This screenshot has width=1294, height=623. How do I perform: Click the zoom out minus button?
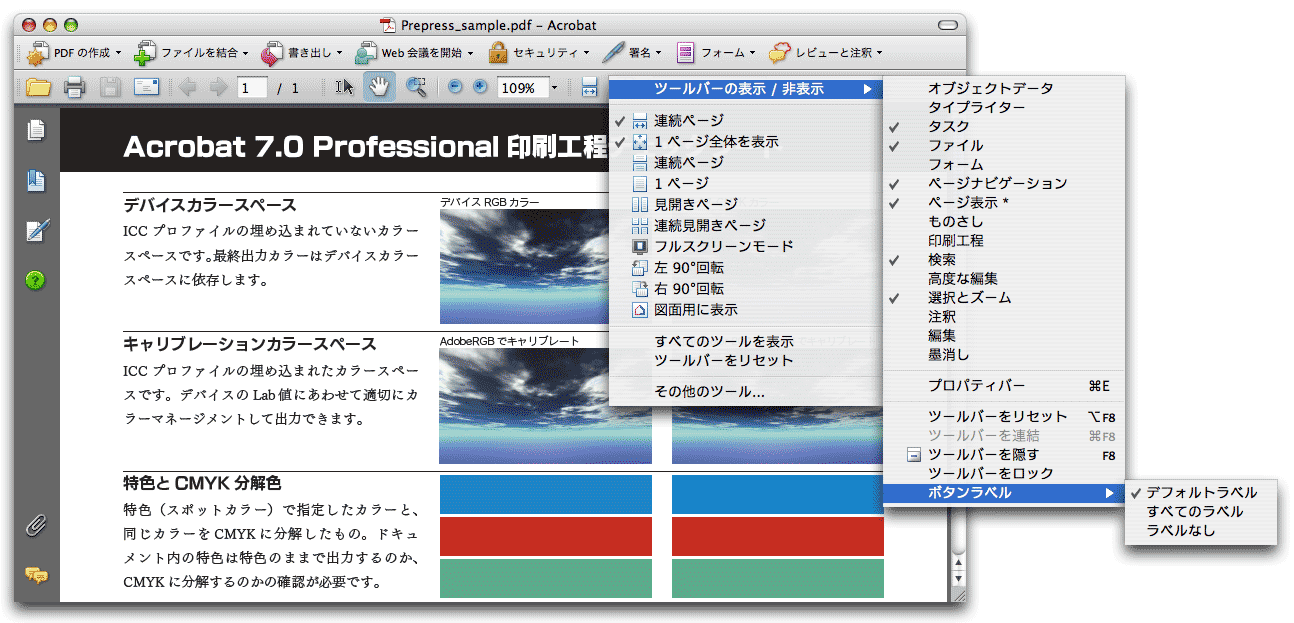point(455,87)
